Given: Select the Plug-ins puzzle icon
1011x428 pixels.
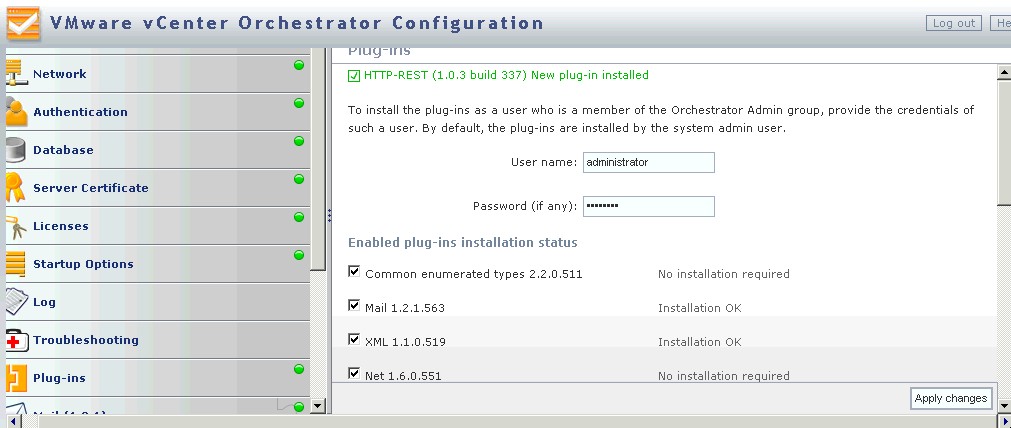Looking at the screenshot, I should tap(16, 378).
